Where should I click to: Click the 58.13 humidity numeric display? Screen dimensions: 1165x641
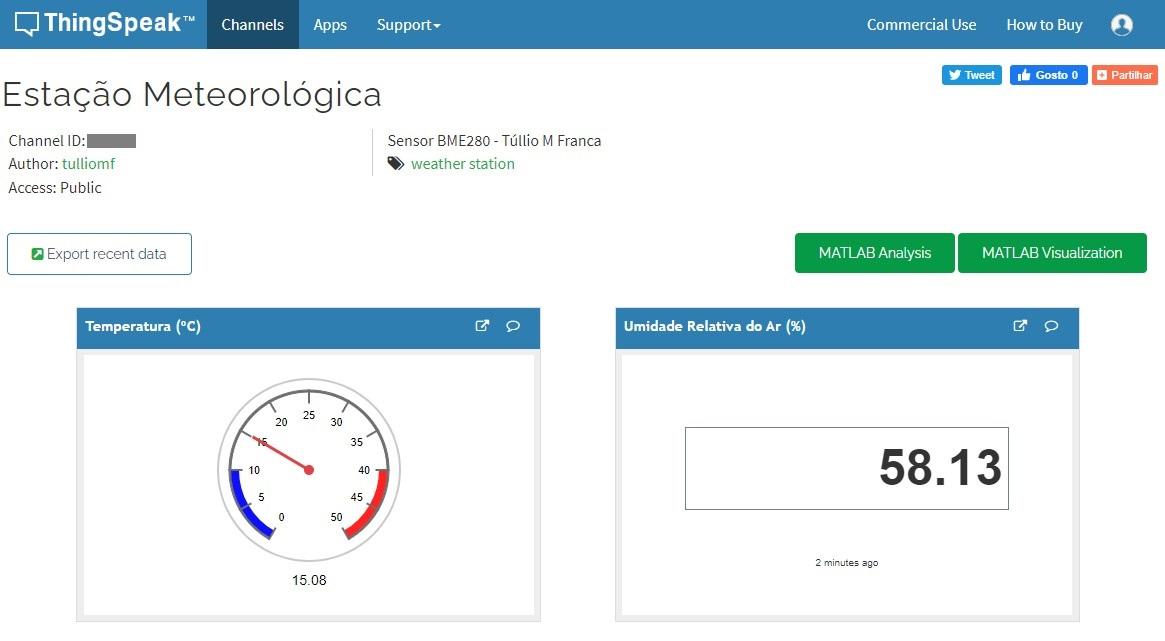pyautogui.click(x=847, y=468)
